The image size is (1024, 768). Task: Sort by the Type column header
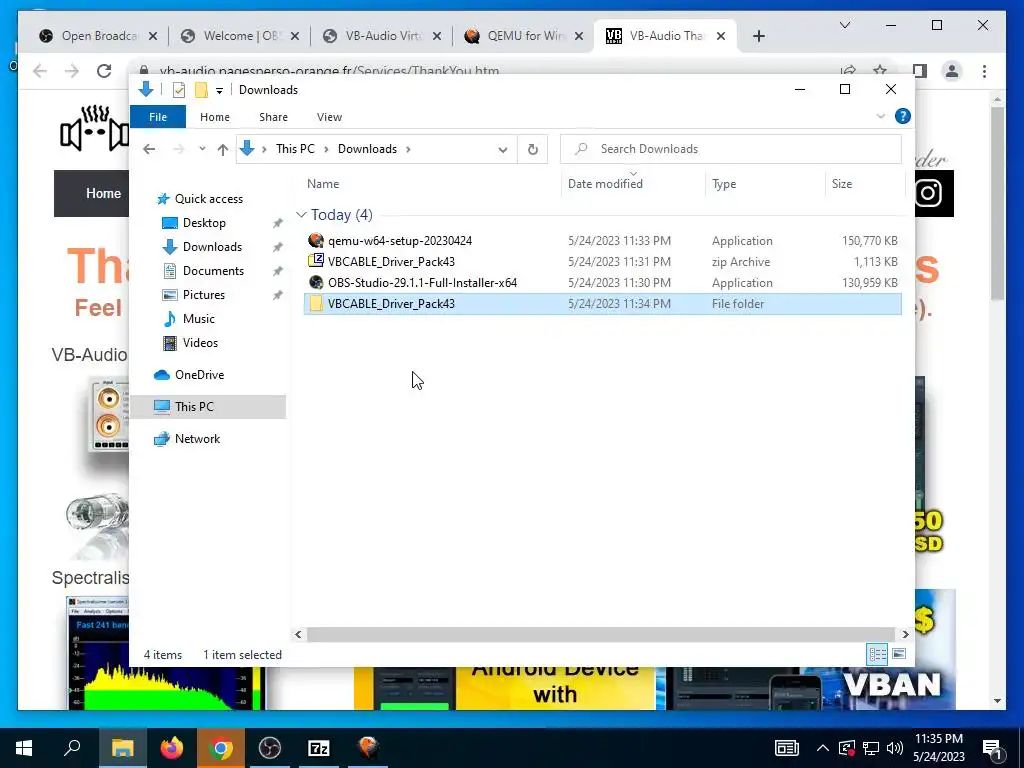[x=724, y=184]
